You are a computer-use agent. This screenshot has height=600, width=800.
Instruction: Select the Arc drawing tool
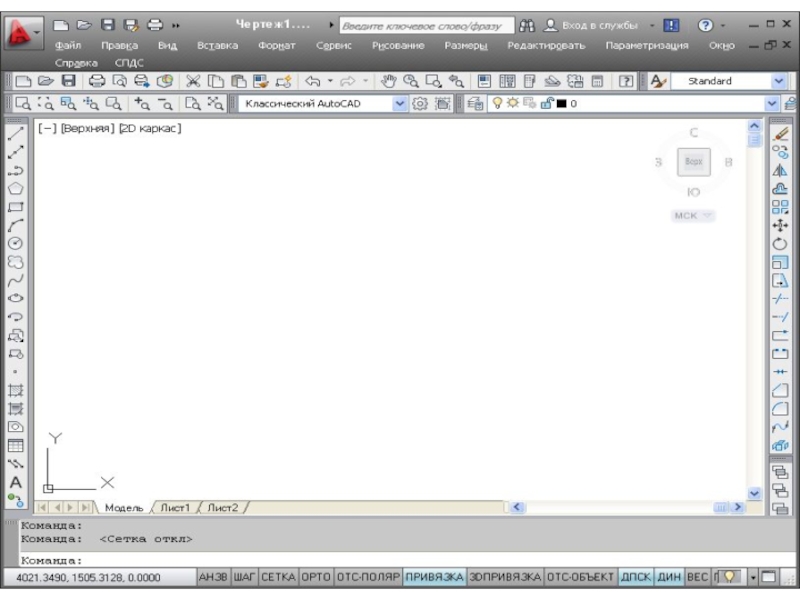15,225
